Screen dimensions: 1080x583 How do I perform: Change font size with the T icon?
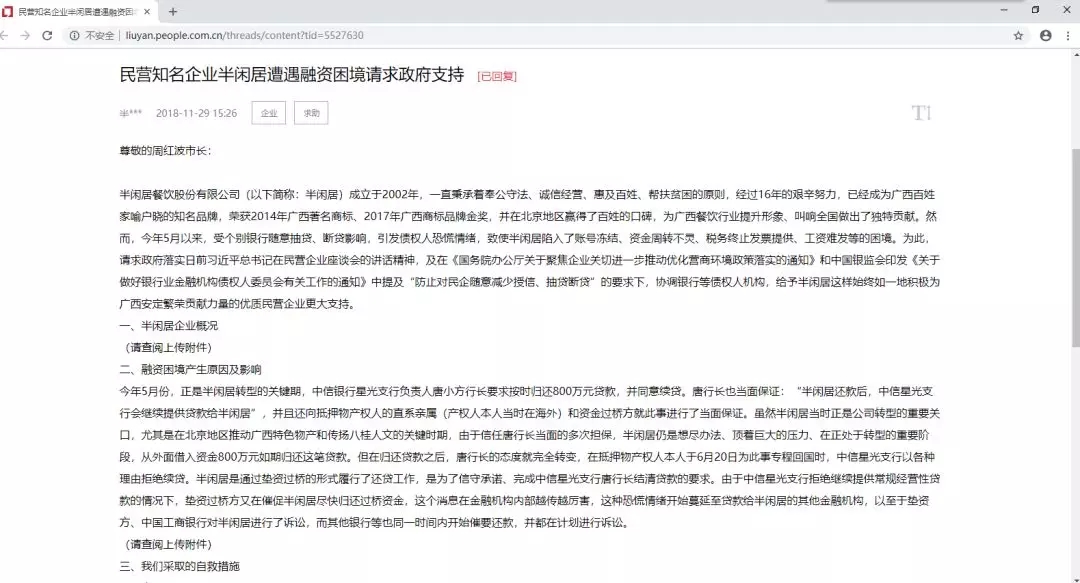pyautogui.click(x=921, y=113)
